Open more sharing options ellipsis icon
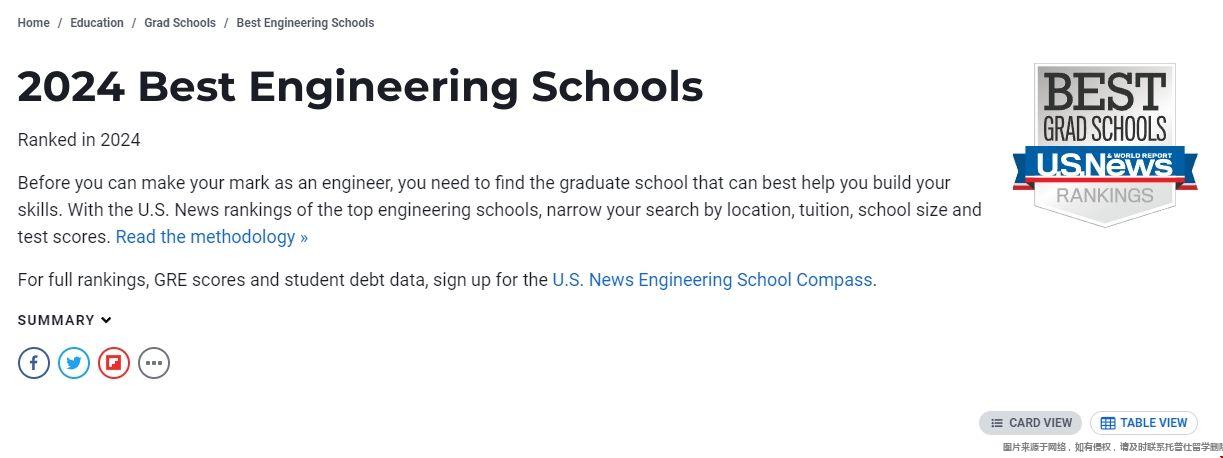This screenshot has width=1223, height=458. (154, 362)
